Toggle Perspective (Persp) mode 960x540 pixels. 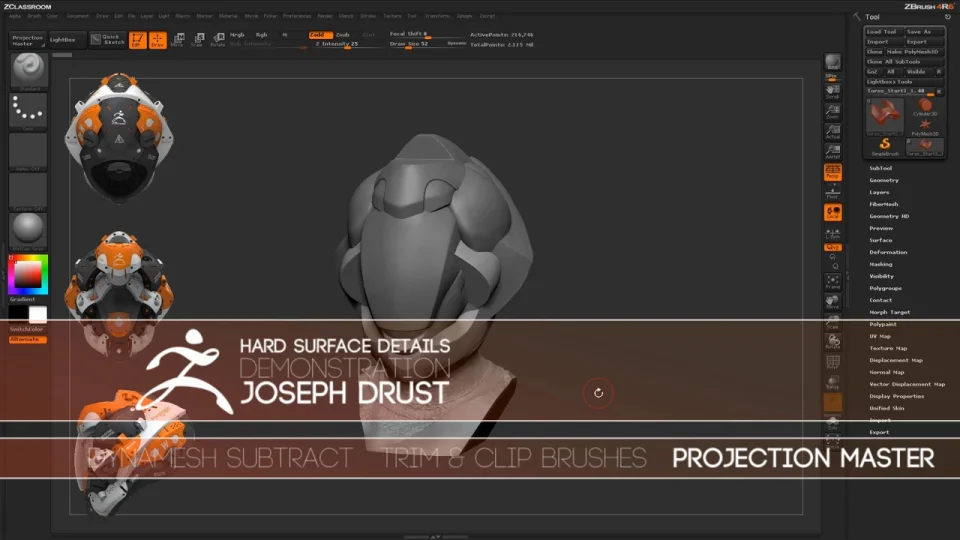pos(833,173)
